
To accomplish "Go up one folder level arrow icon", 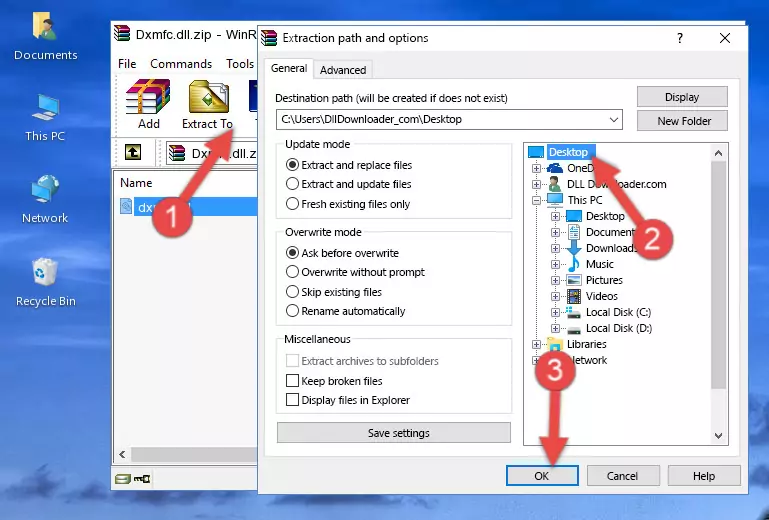I will point(133,153).
